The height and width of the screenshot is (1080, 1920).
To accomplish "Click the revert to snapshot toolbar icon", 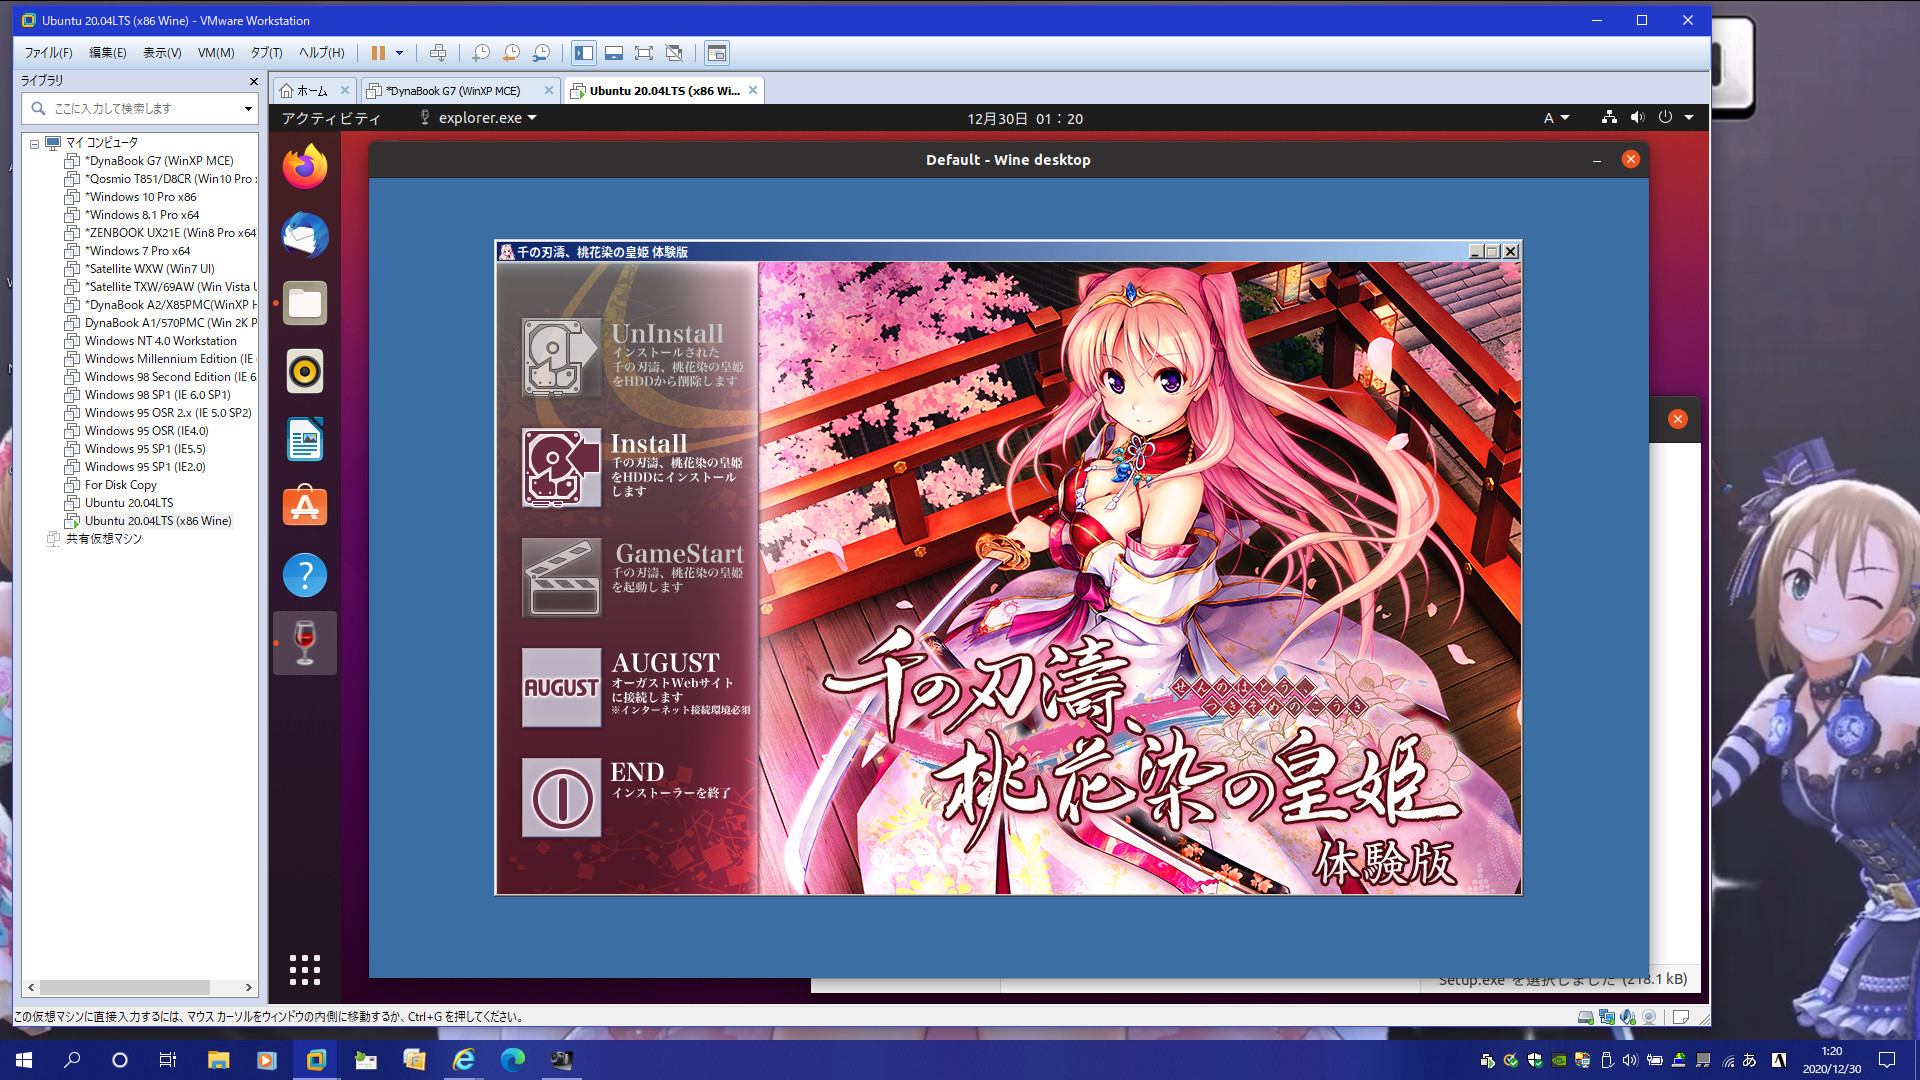I will (x=511, y=53).
